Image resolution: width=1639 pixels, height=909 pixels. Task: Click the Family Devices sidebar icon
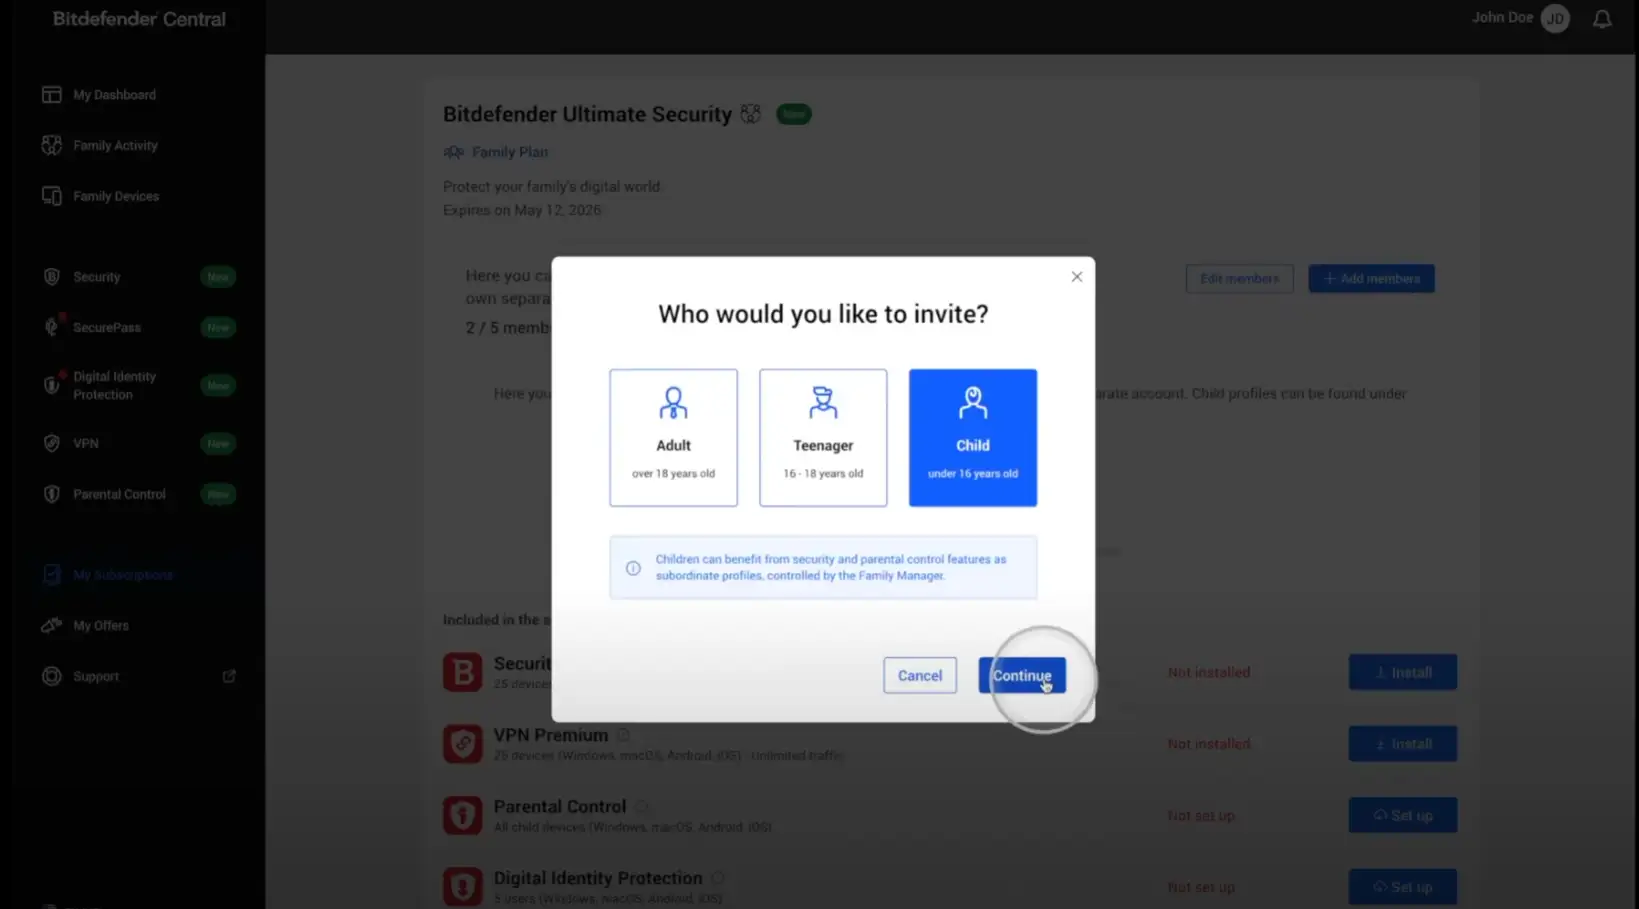coord(52,196)
